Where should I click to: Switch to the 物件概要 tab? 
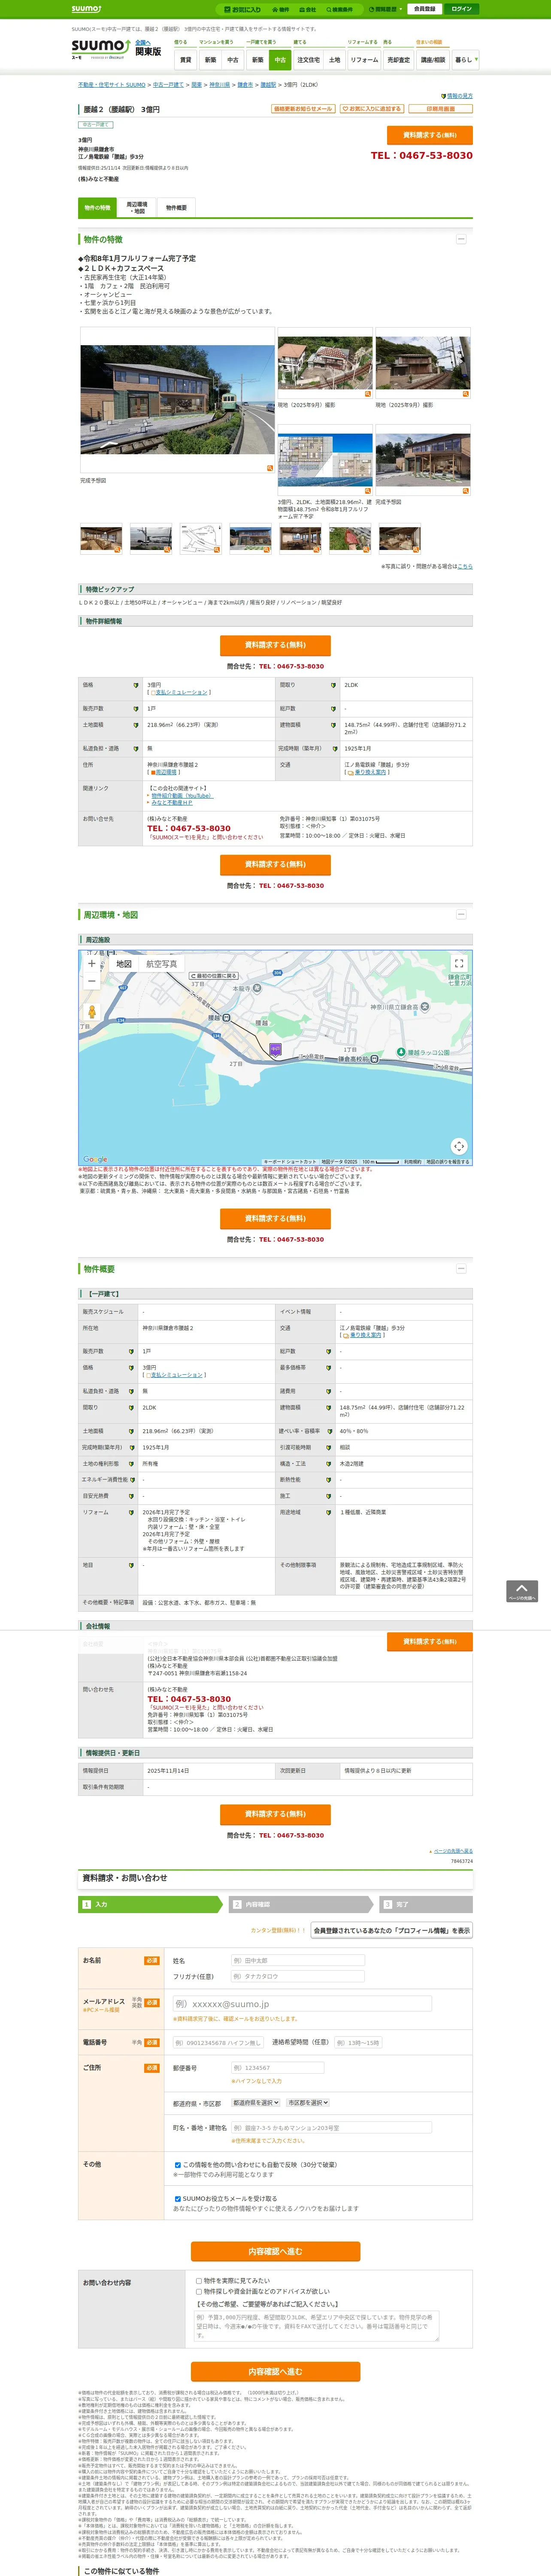[x=176, y=208]
